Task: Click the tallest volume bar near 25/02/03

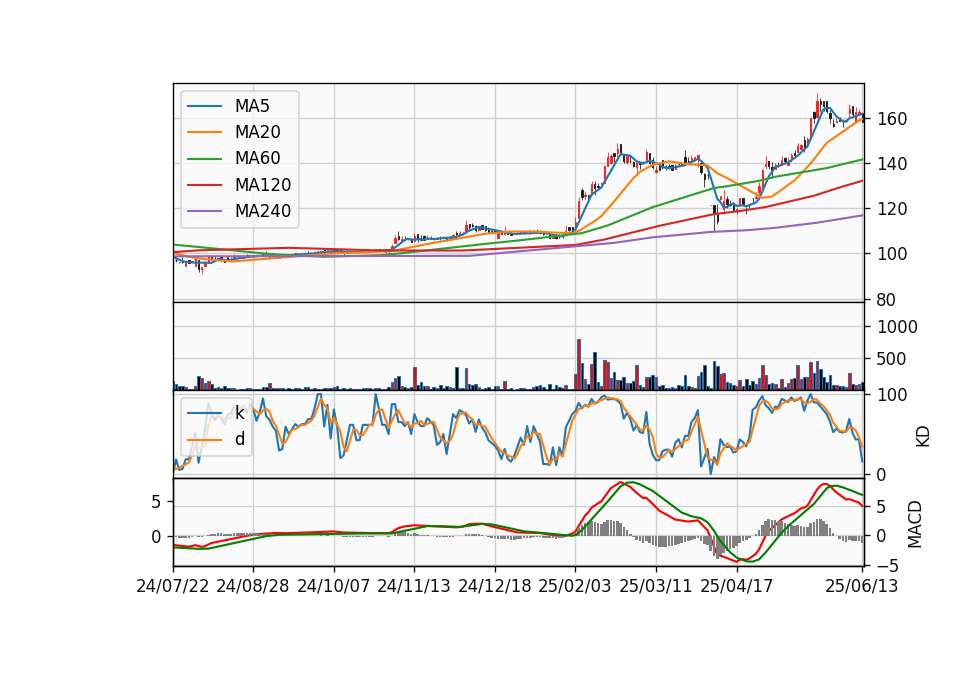Action: tap(579, 364)
